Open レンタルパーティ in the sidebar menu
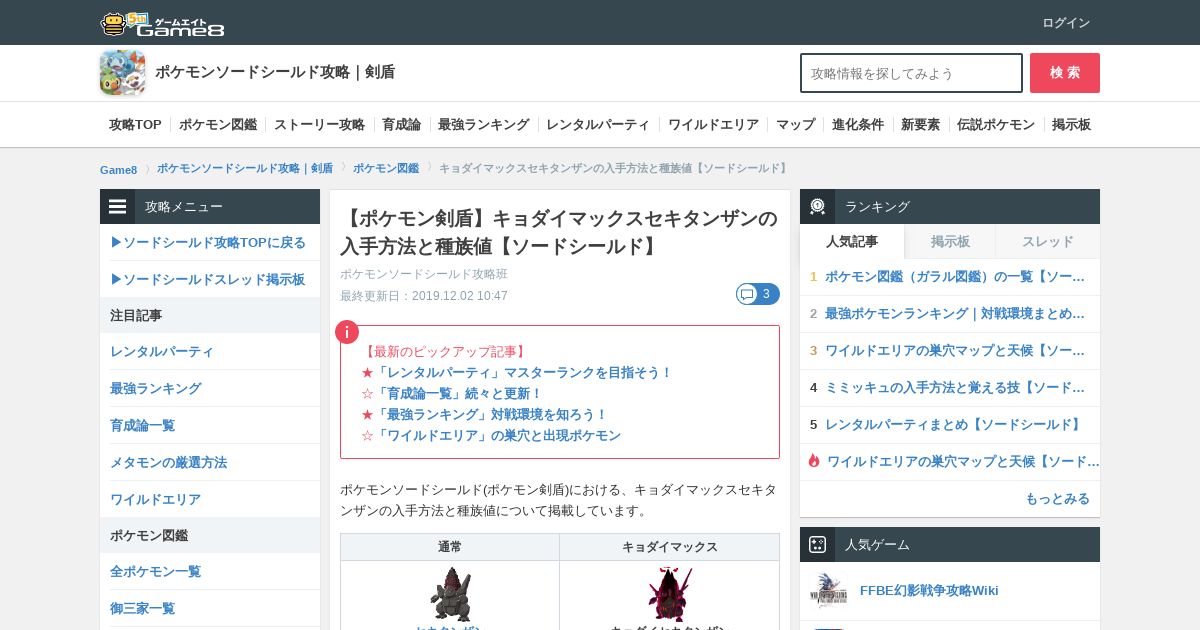 (162, 352)
